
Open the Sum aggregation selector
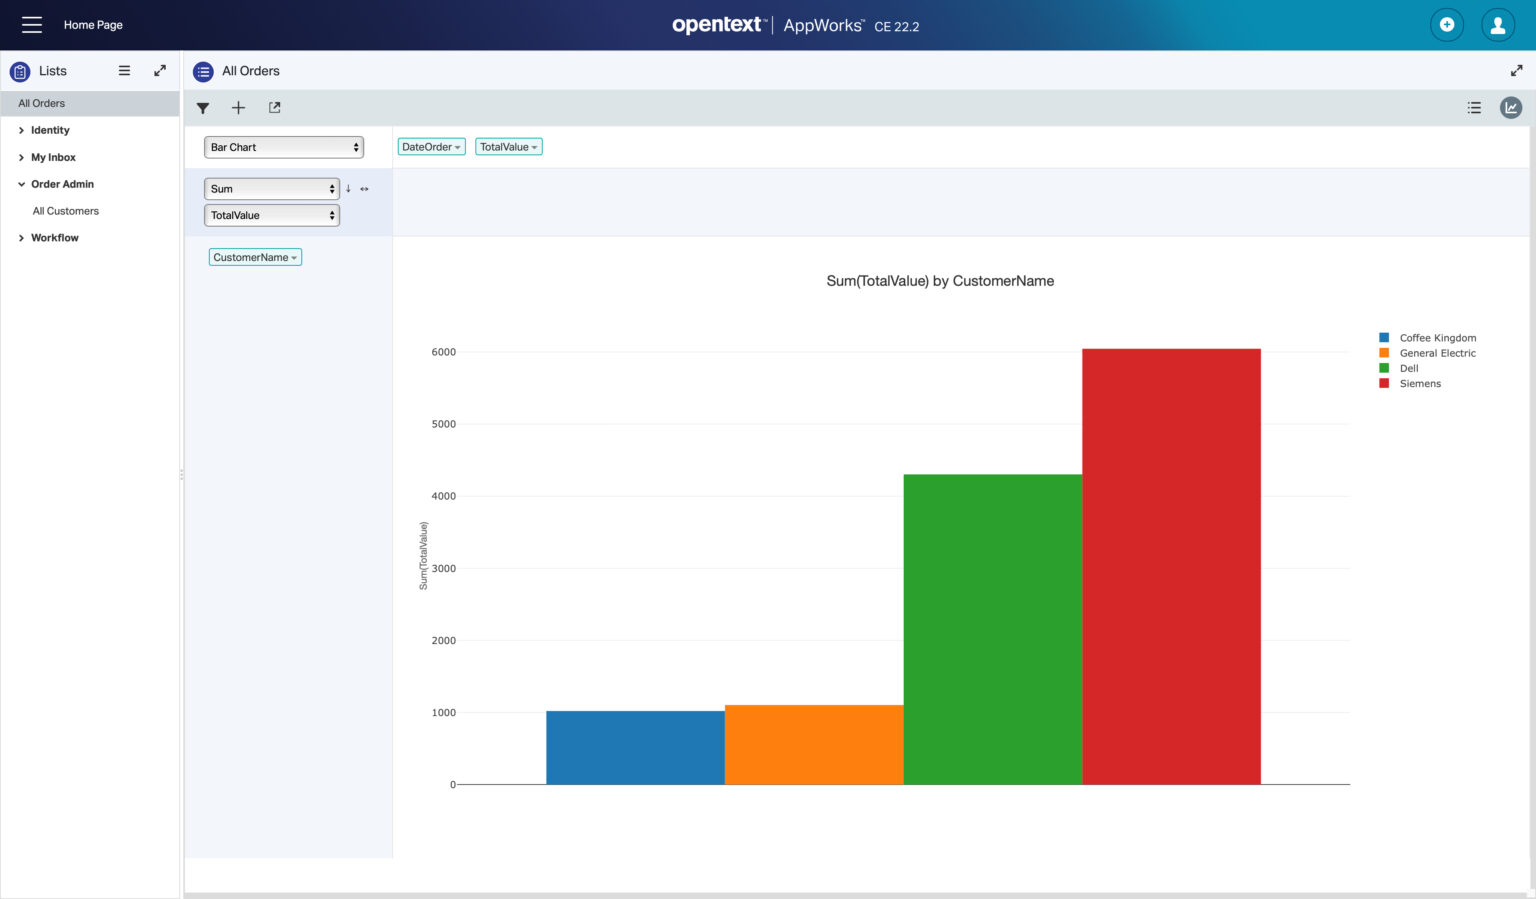(270, 188)
